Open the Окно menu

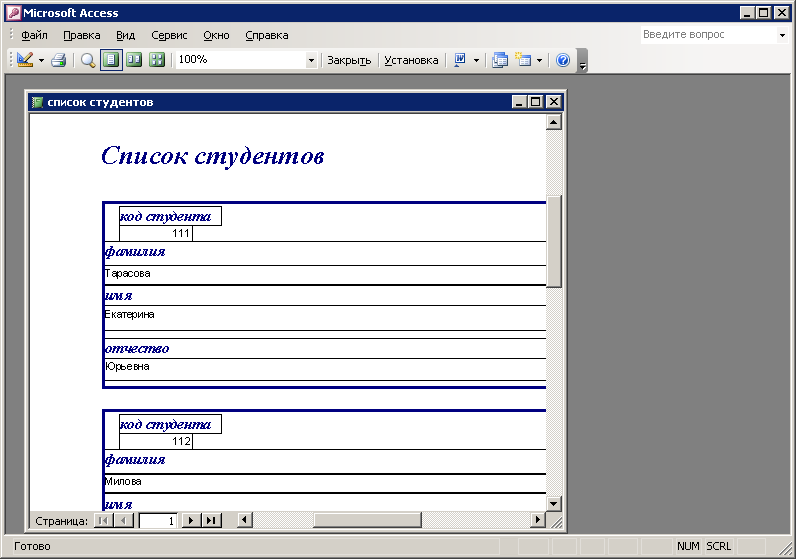point(216,35)
